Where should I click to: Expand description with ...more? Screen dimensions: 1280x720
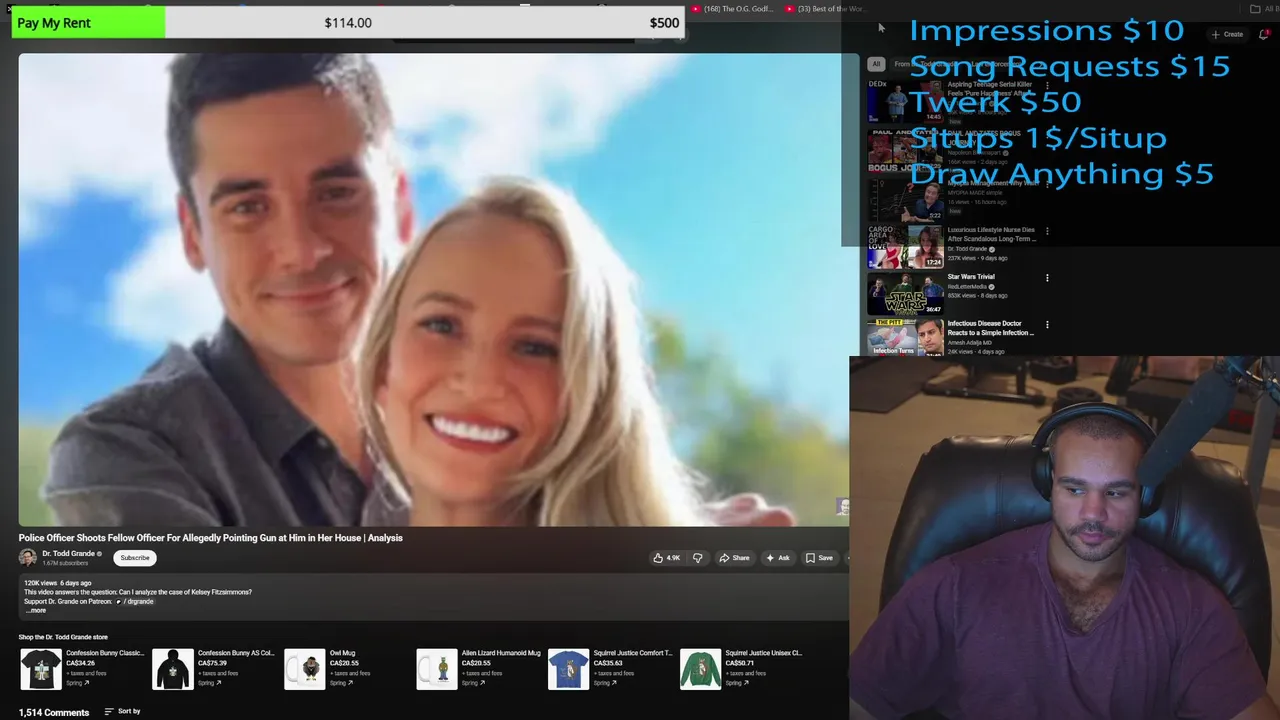(36, 610)
